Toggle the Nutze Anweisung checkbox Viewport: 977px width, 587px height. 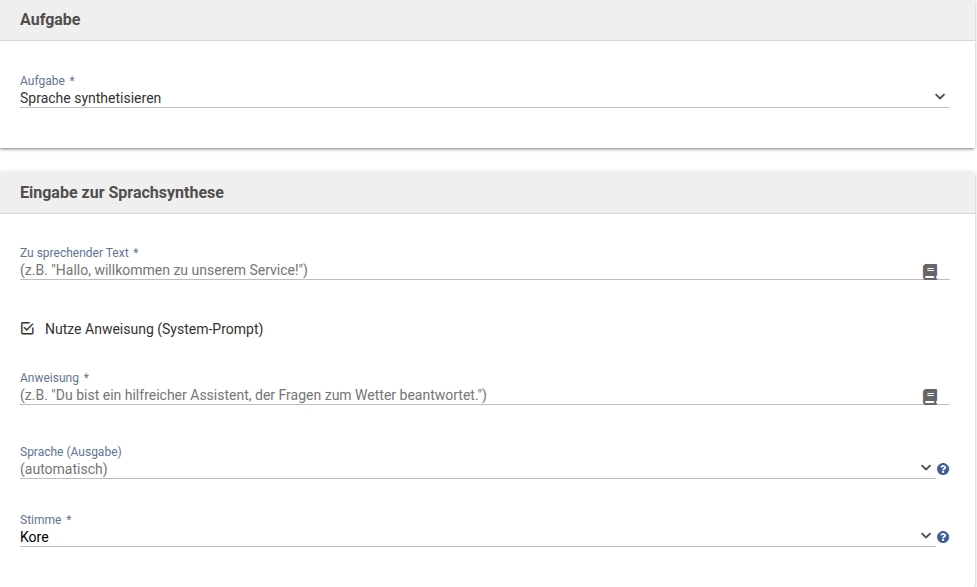[x=28, y=328]
